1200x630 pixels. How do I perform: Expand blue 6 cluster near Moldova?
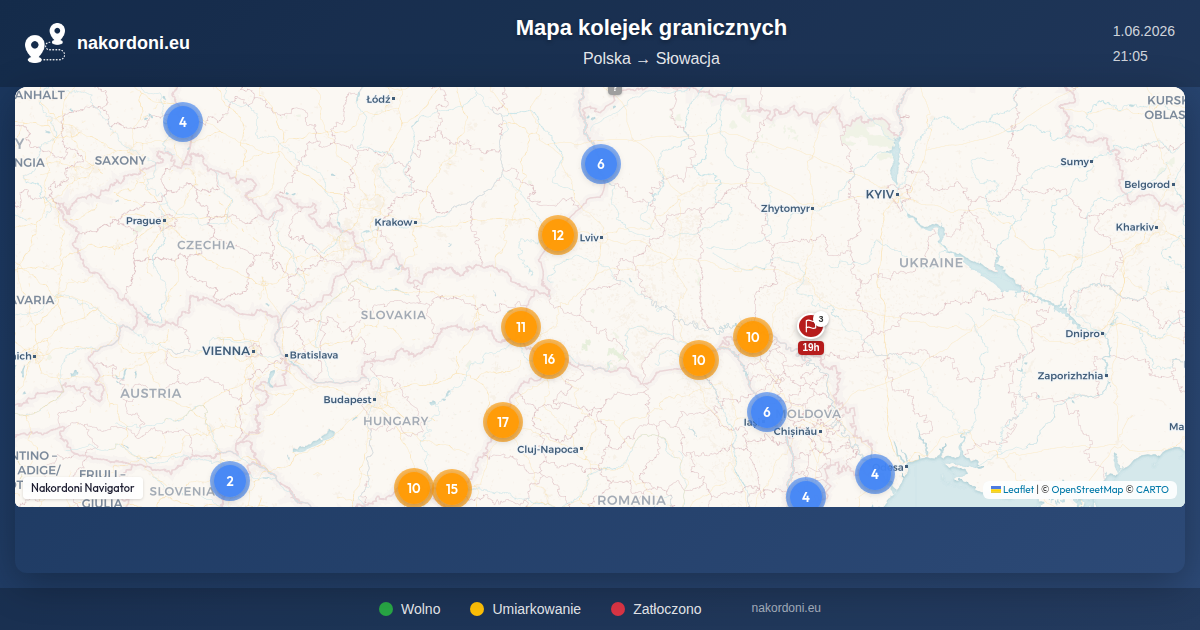[767, 412]
